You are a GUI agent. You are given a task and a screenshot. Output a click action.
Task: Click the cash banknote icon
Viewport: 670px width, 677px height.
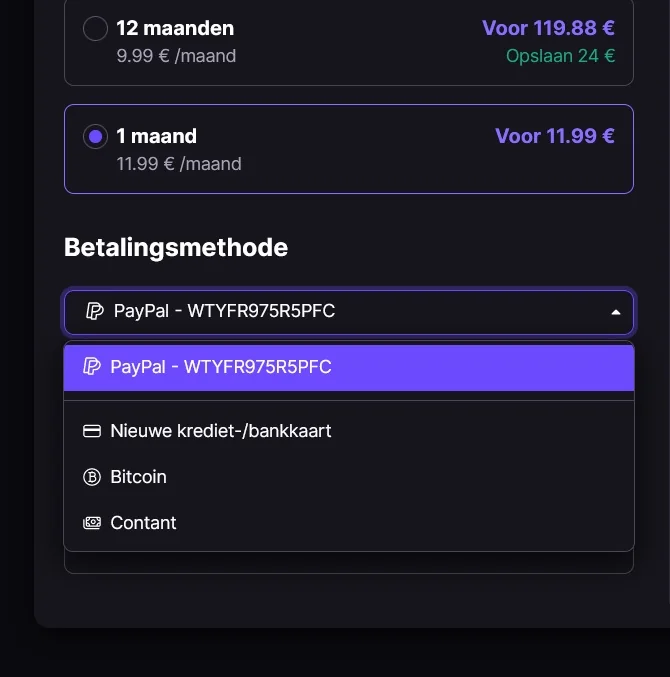[92, 523]
